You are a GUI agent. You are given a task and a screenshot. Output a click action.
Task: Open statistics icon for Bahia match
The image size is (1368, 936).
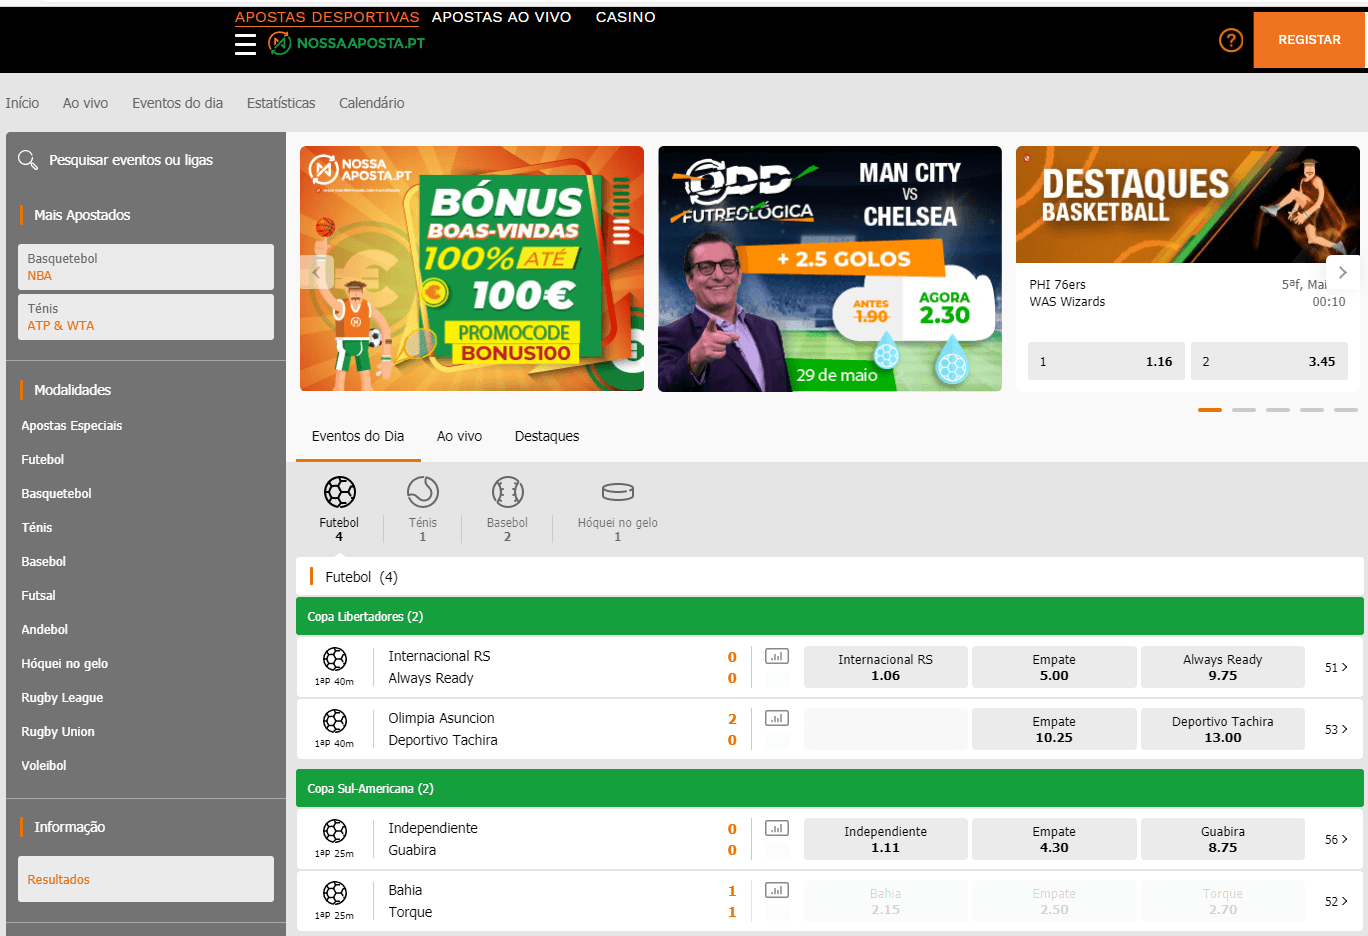pyautogui.click(x=777, y=891)
